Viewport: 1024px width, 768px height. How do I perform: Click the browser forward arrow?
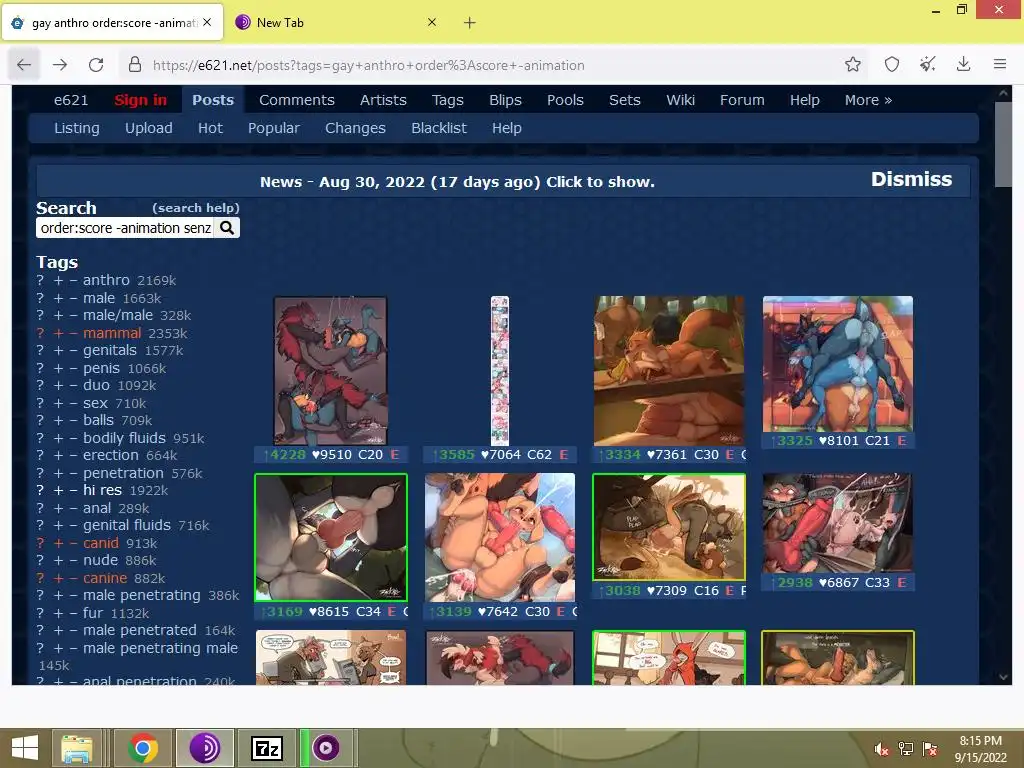point(60,65)
